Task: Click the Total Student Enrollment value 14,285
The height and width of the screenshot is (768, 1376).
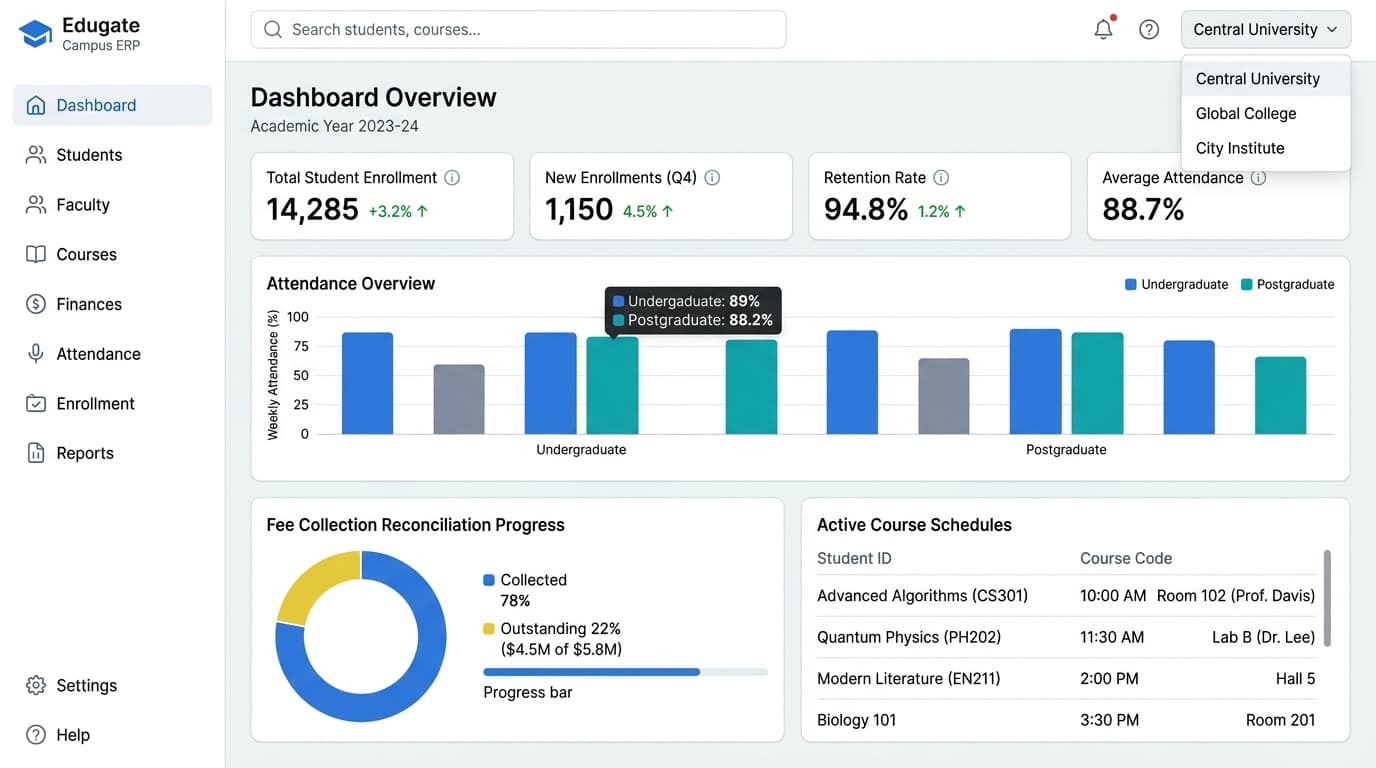Action: tap(312, 209)
